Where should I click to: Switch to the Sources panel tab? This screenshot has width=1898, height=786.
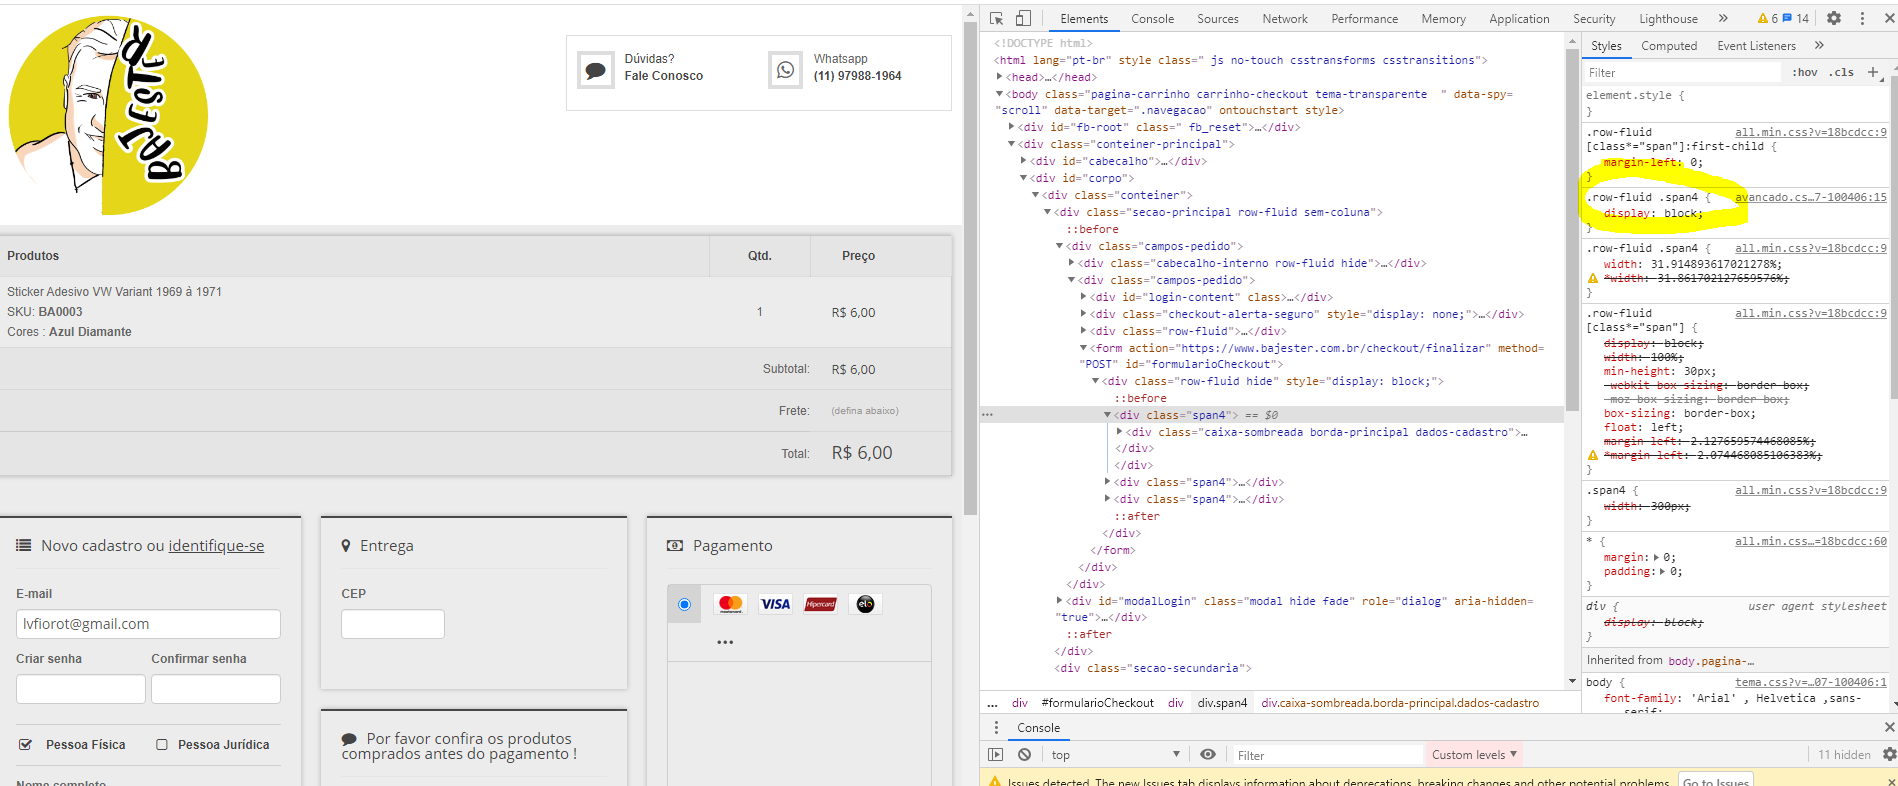point(1217,18)
